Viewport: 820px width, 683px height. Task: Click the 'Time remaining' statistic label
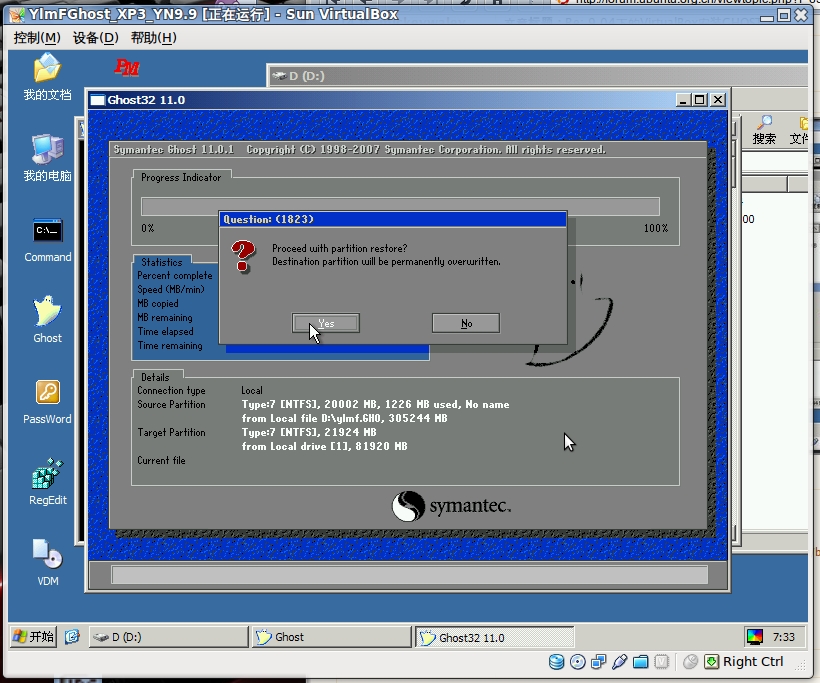pos(170,346)
